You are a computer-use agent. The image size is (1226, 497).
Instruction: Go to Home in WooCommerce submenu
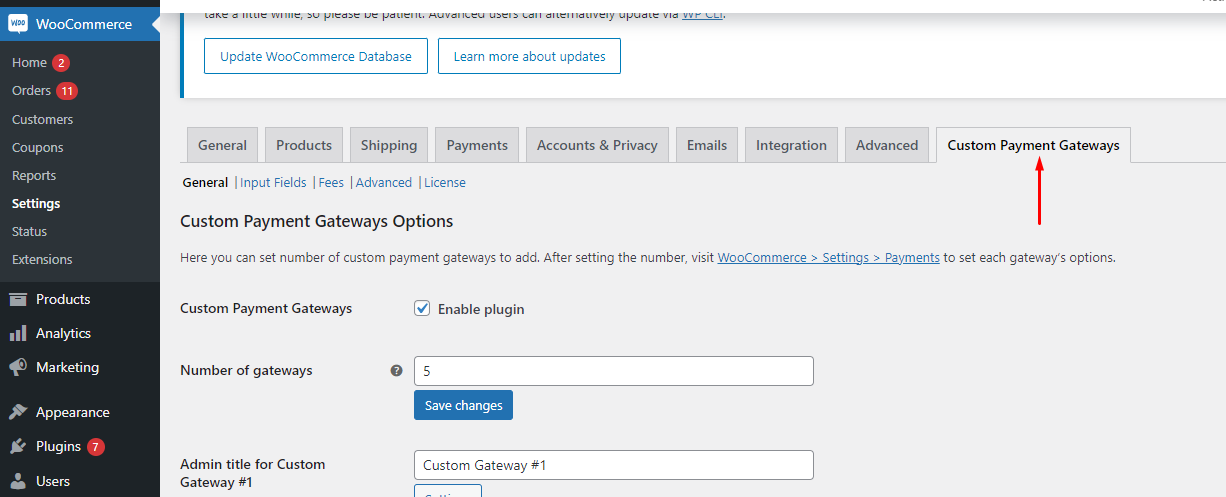[x=29, y=63]
